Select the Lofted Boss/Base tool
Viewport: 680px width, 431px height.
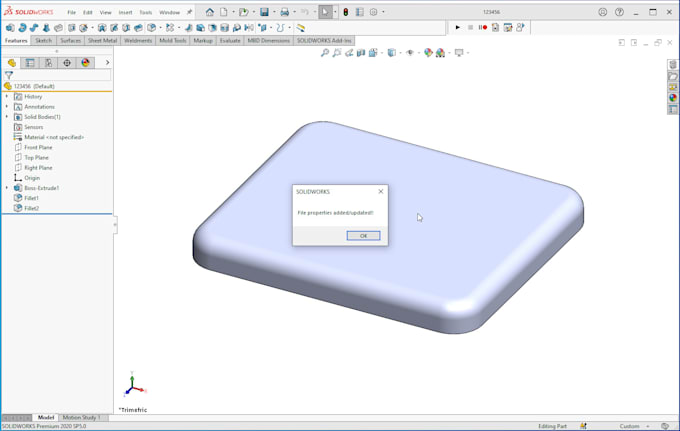[46, 28]
